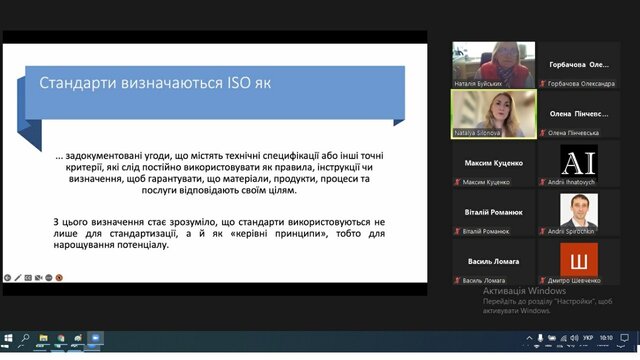This screenshot has width=640, height=360.
Task: Click muted mic icon beside Andrii Ihnatovych
Action: point(542,182)
